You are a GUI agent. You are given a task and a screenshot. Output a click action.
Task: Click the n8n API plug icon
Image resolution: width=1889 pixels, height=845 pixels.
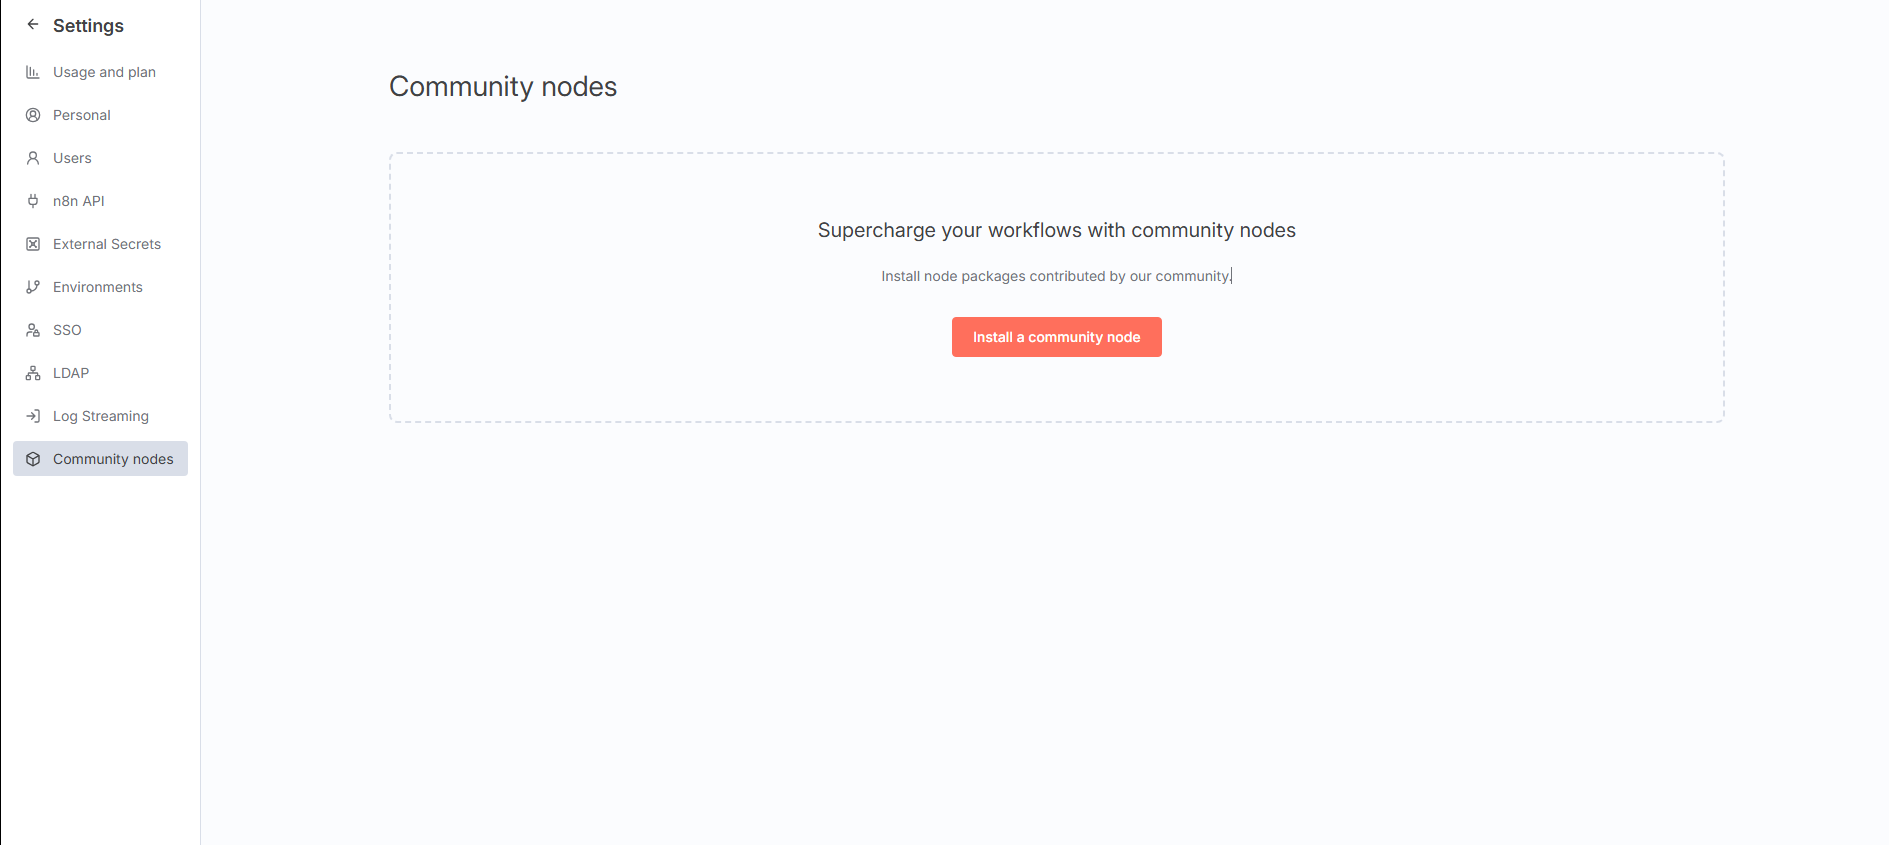(x=33, y=201)
